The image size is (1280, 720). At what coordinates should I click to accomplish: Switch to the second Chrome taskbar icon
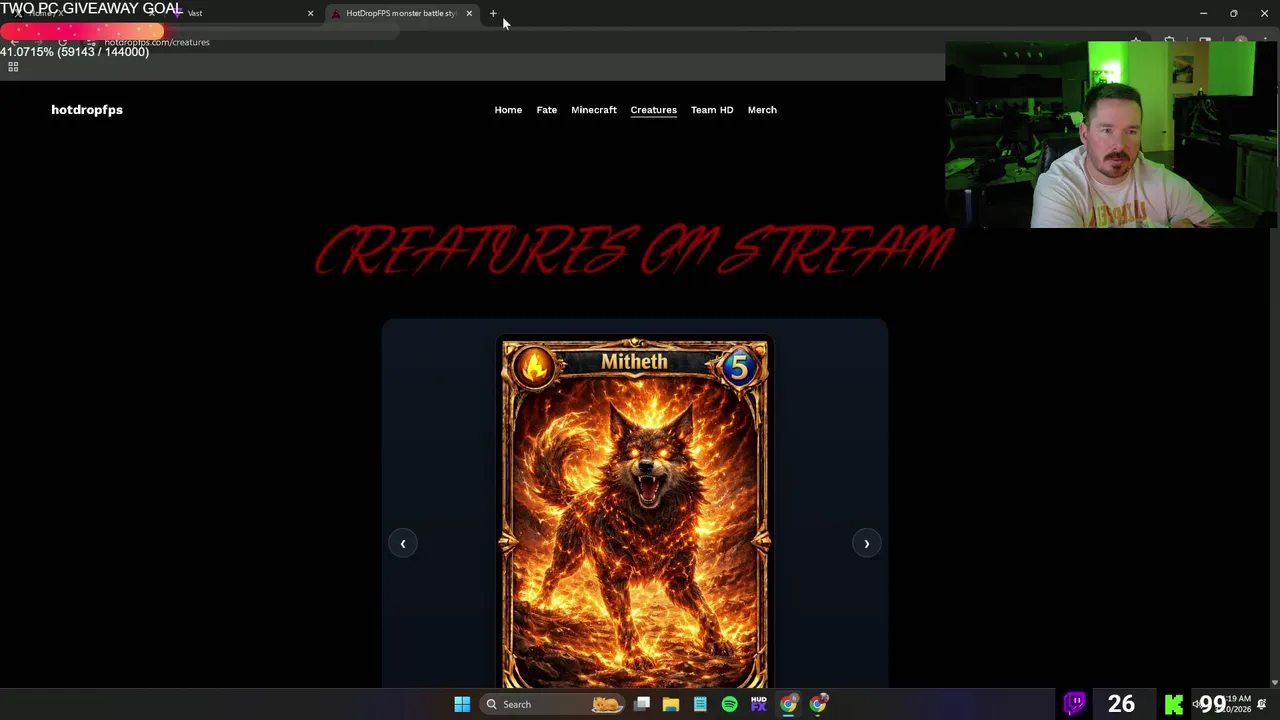tap(818, 704)
